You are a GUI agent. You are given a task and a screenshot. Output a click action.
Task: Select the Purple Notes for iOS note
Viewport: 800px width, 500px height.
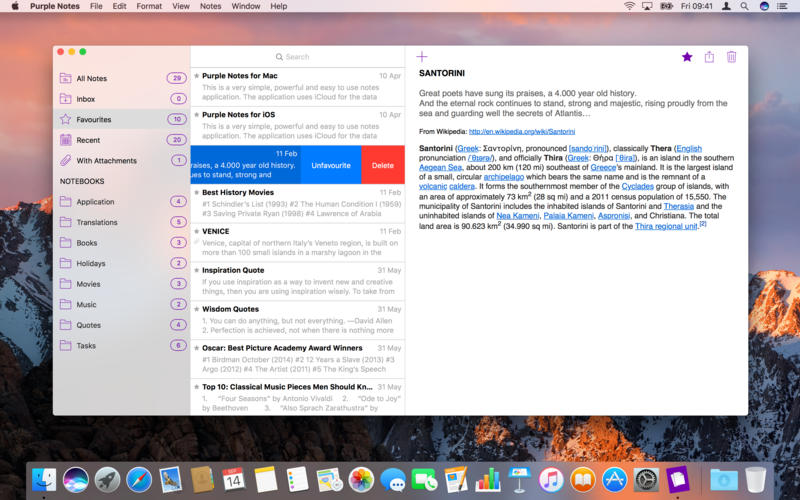[x=297, y=126]
